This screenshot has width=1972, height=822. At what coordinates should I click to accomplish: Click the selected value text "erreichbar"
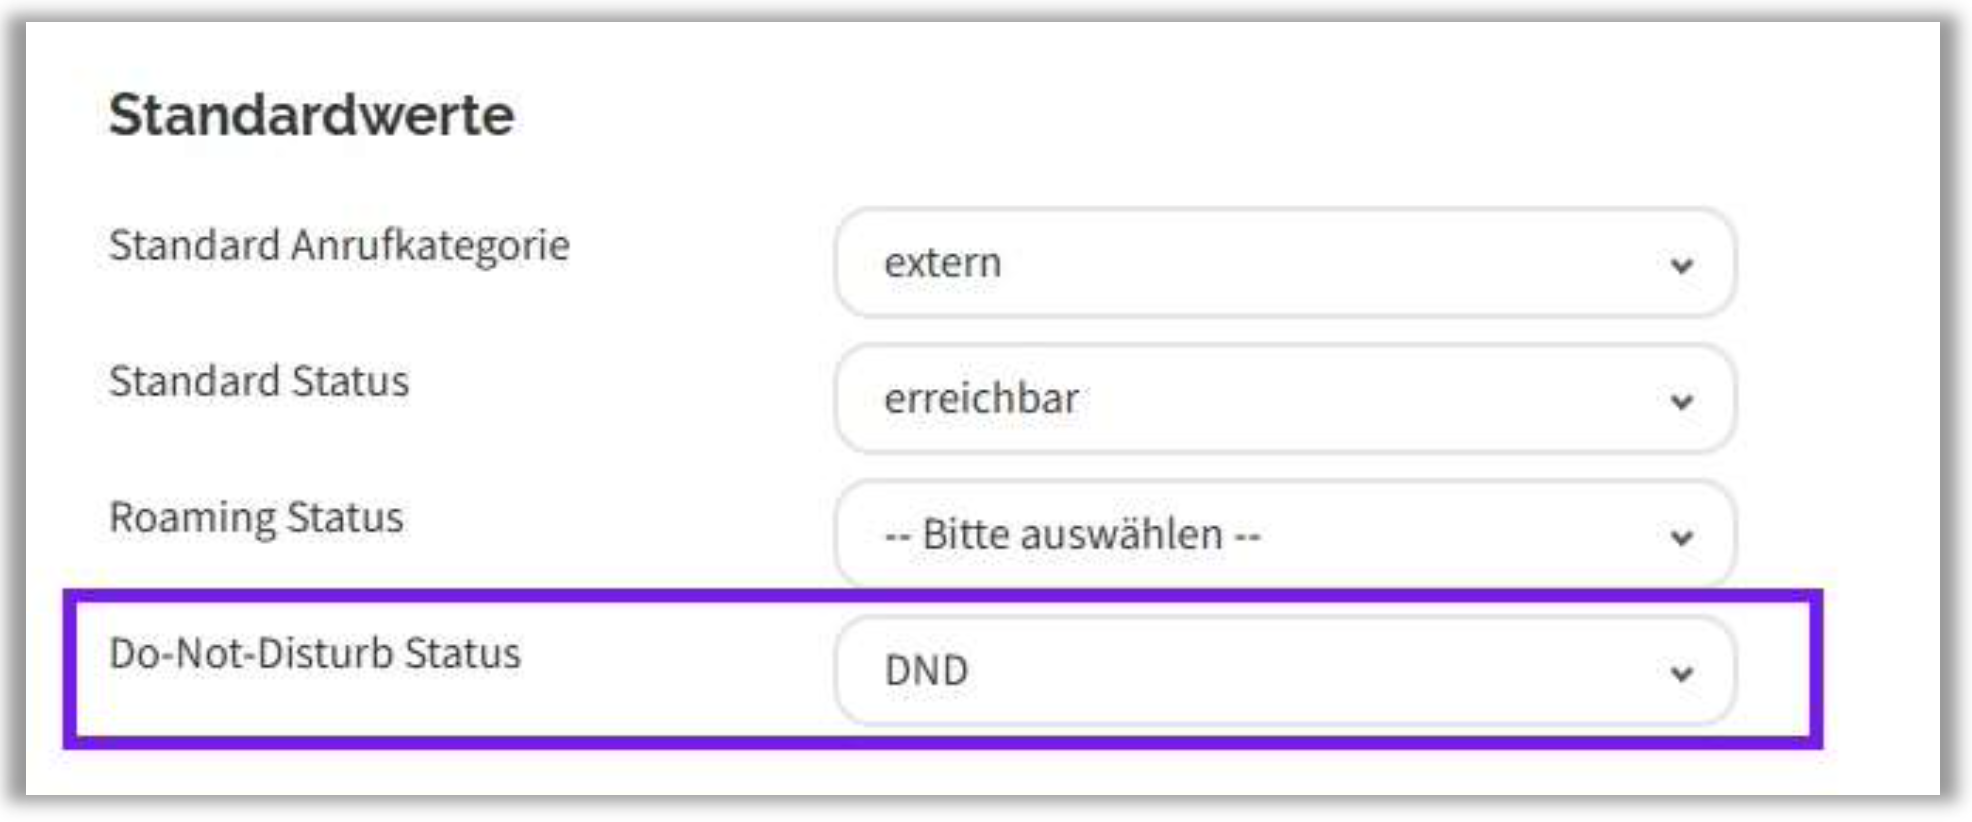coord(981,399)
